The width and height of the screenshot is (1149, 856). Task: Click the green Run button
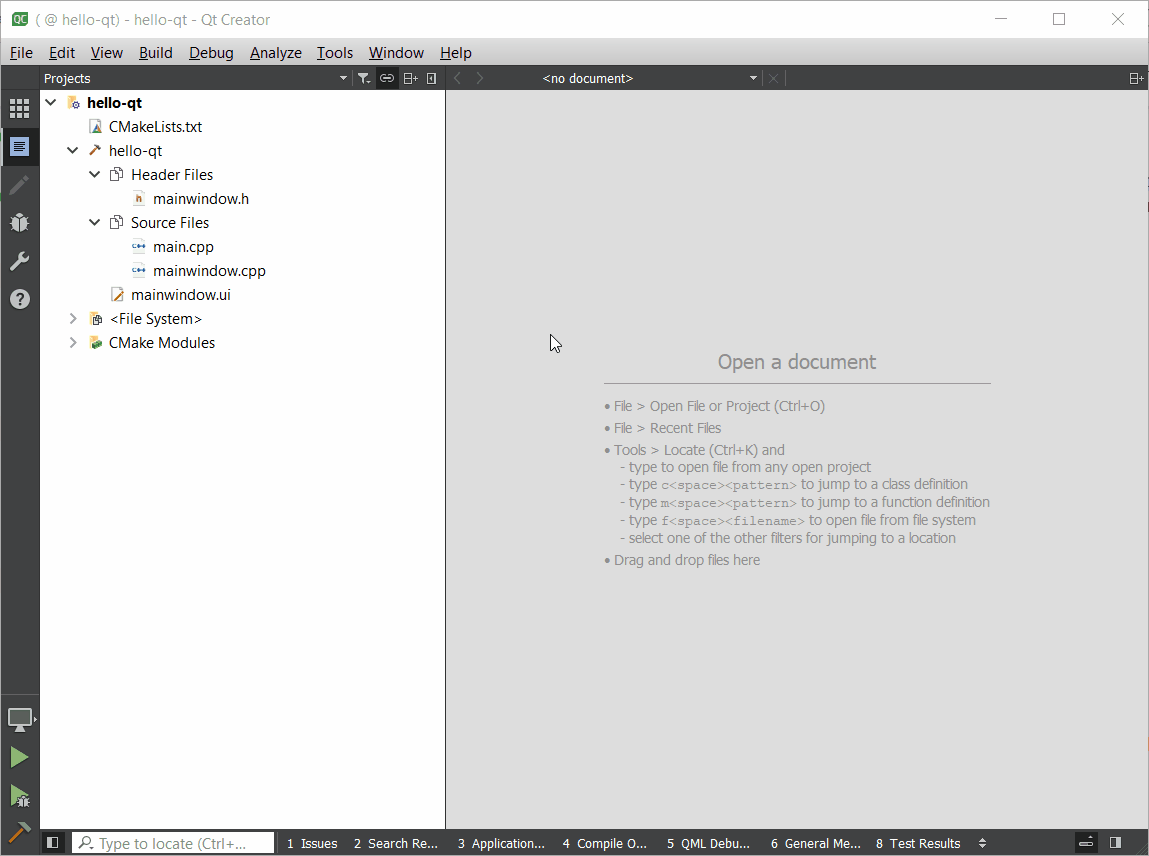[x=19, y=757]
